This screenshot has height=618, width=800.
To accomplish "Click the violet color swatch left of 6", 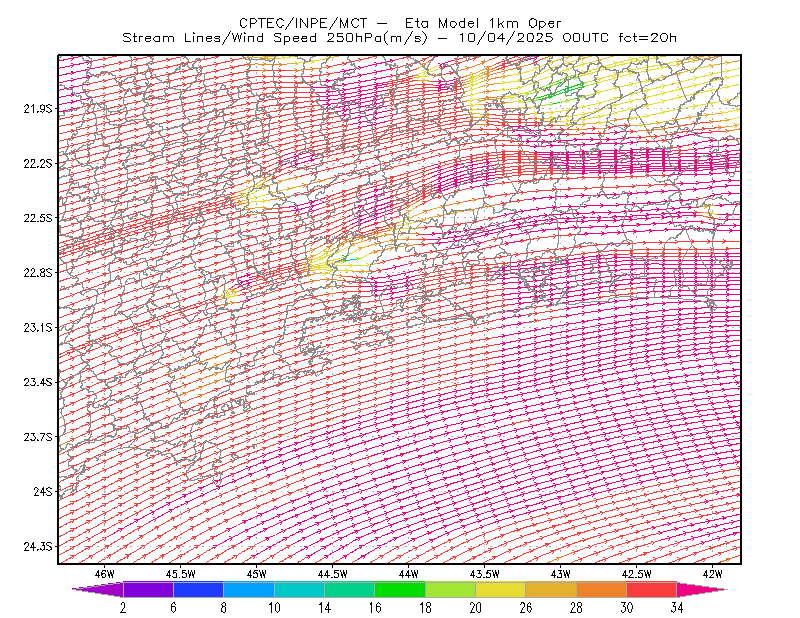I will point(148,589).
